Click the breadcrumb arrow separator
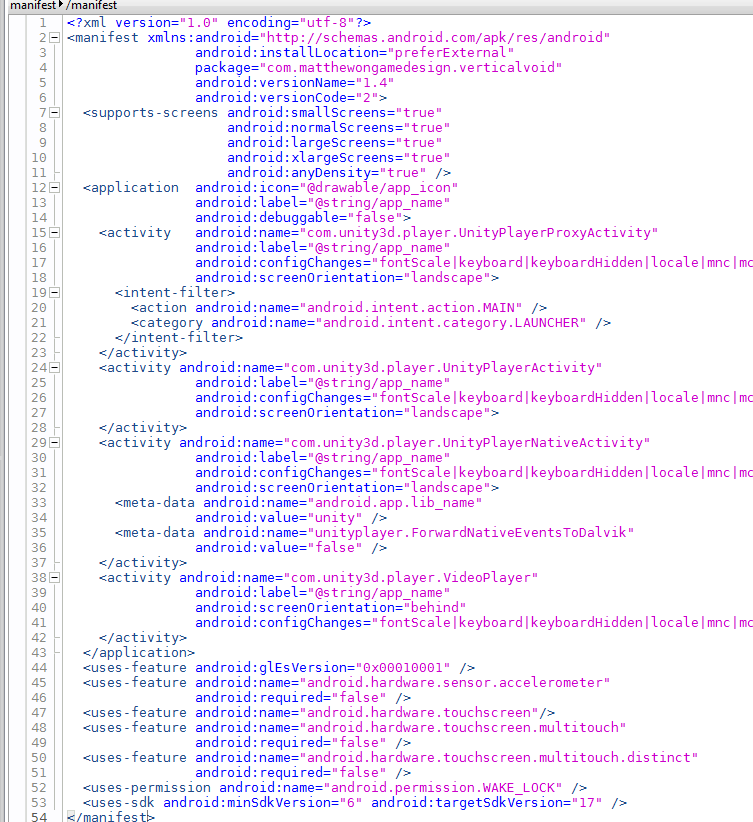 [x=61, y=6]
